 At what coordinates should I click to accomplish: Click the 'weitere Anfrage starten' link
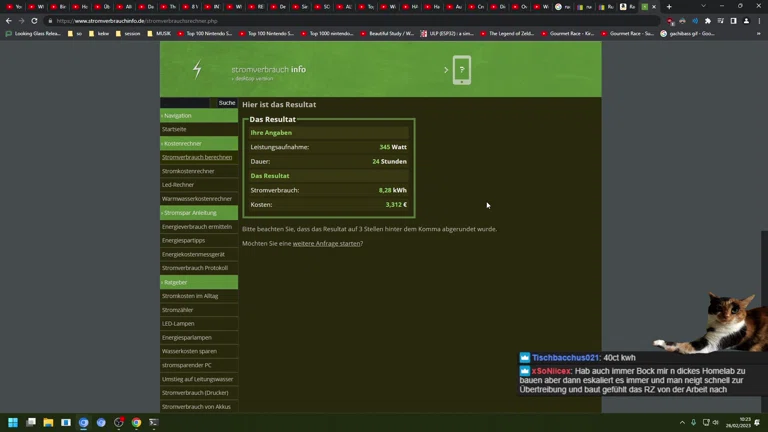click(325, 243)
